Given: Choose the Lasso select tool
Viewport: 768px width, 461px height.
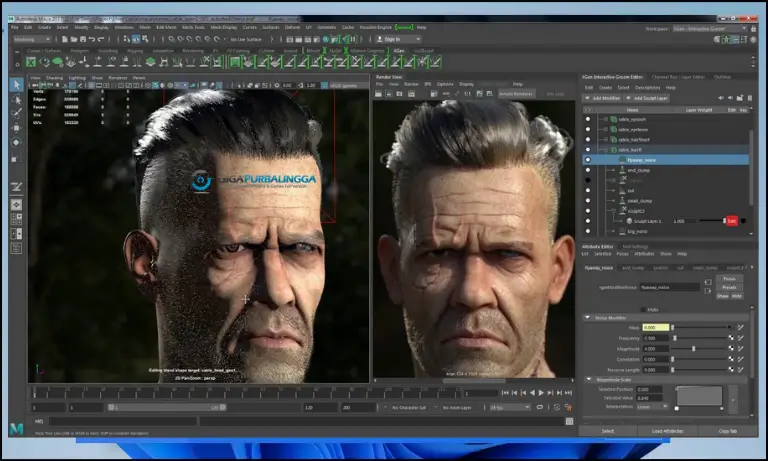Looking at the screenshot, I should click(16, 99).
